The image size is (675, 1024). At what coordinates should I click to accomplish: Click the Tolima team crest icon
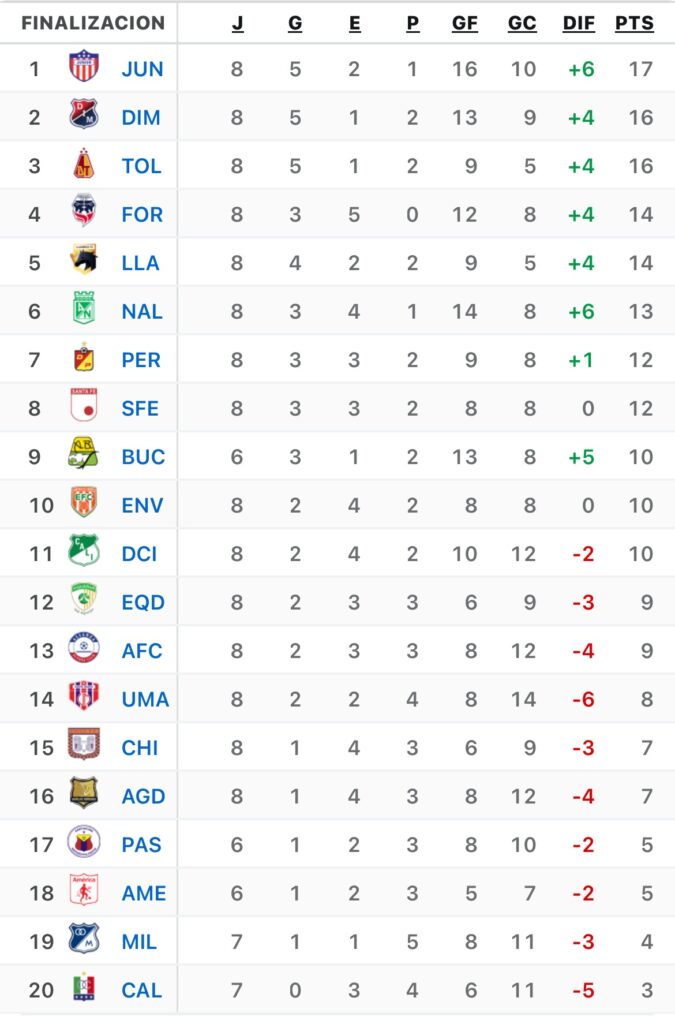pos(84,165)
